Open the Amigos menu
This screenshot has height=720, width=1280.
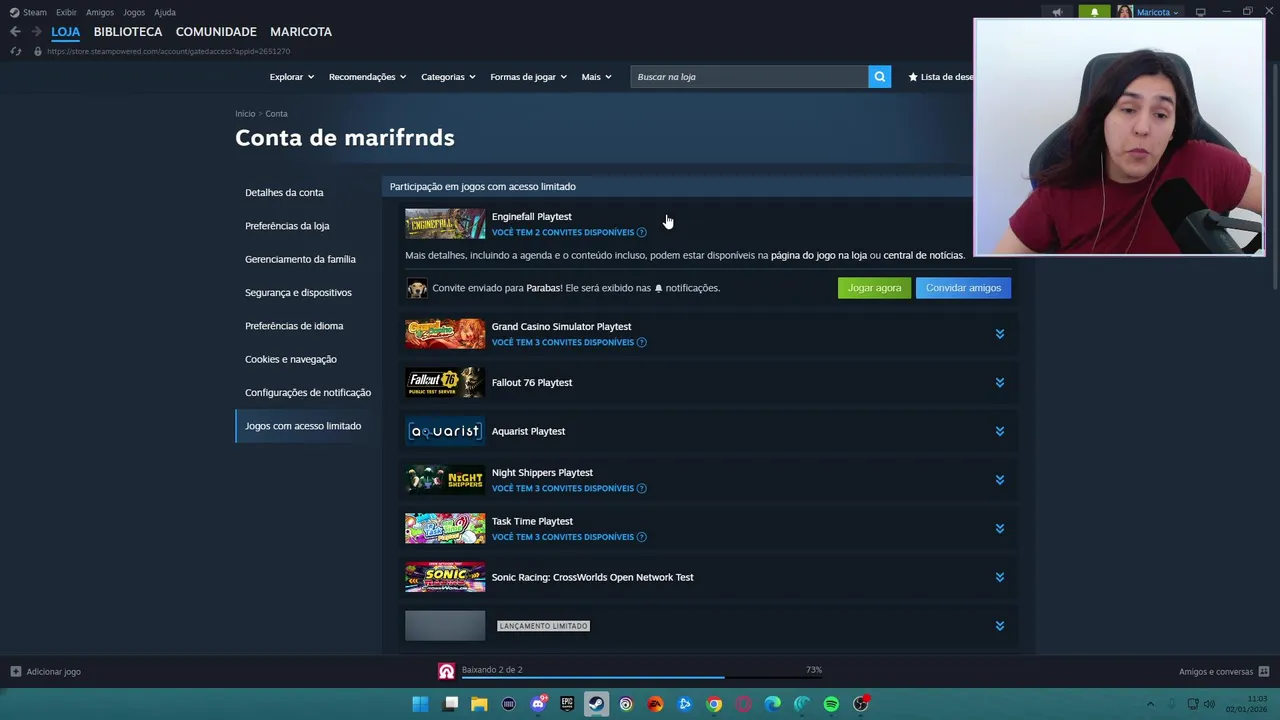[100, 12]
